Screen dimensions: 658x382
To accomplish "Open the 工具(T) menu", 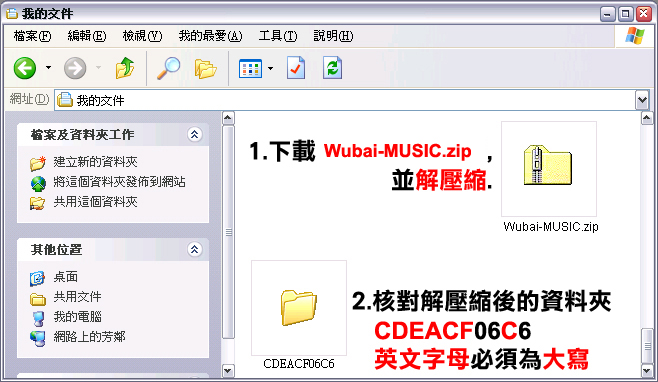I will click(278, 36).
